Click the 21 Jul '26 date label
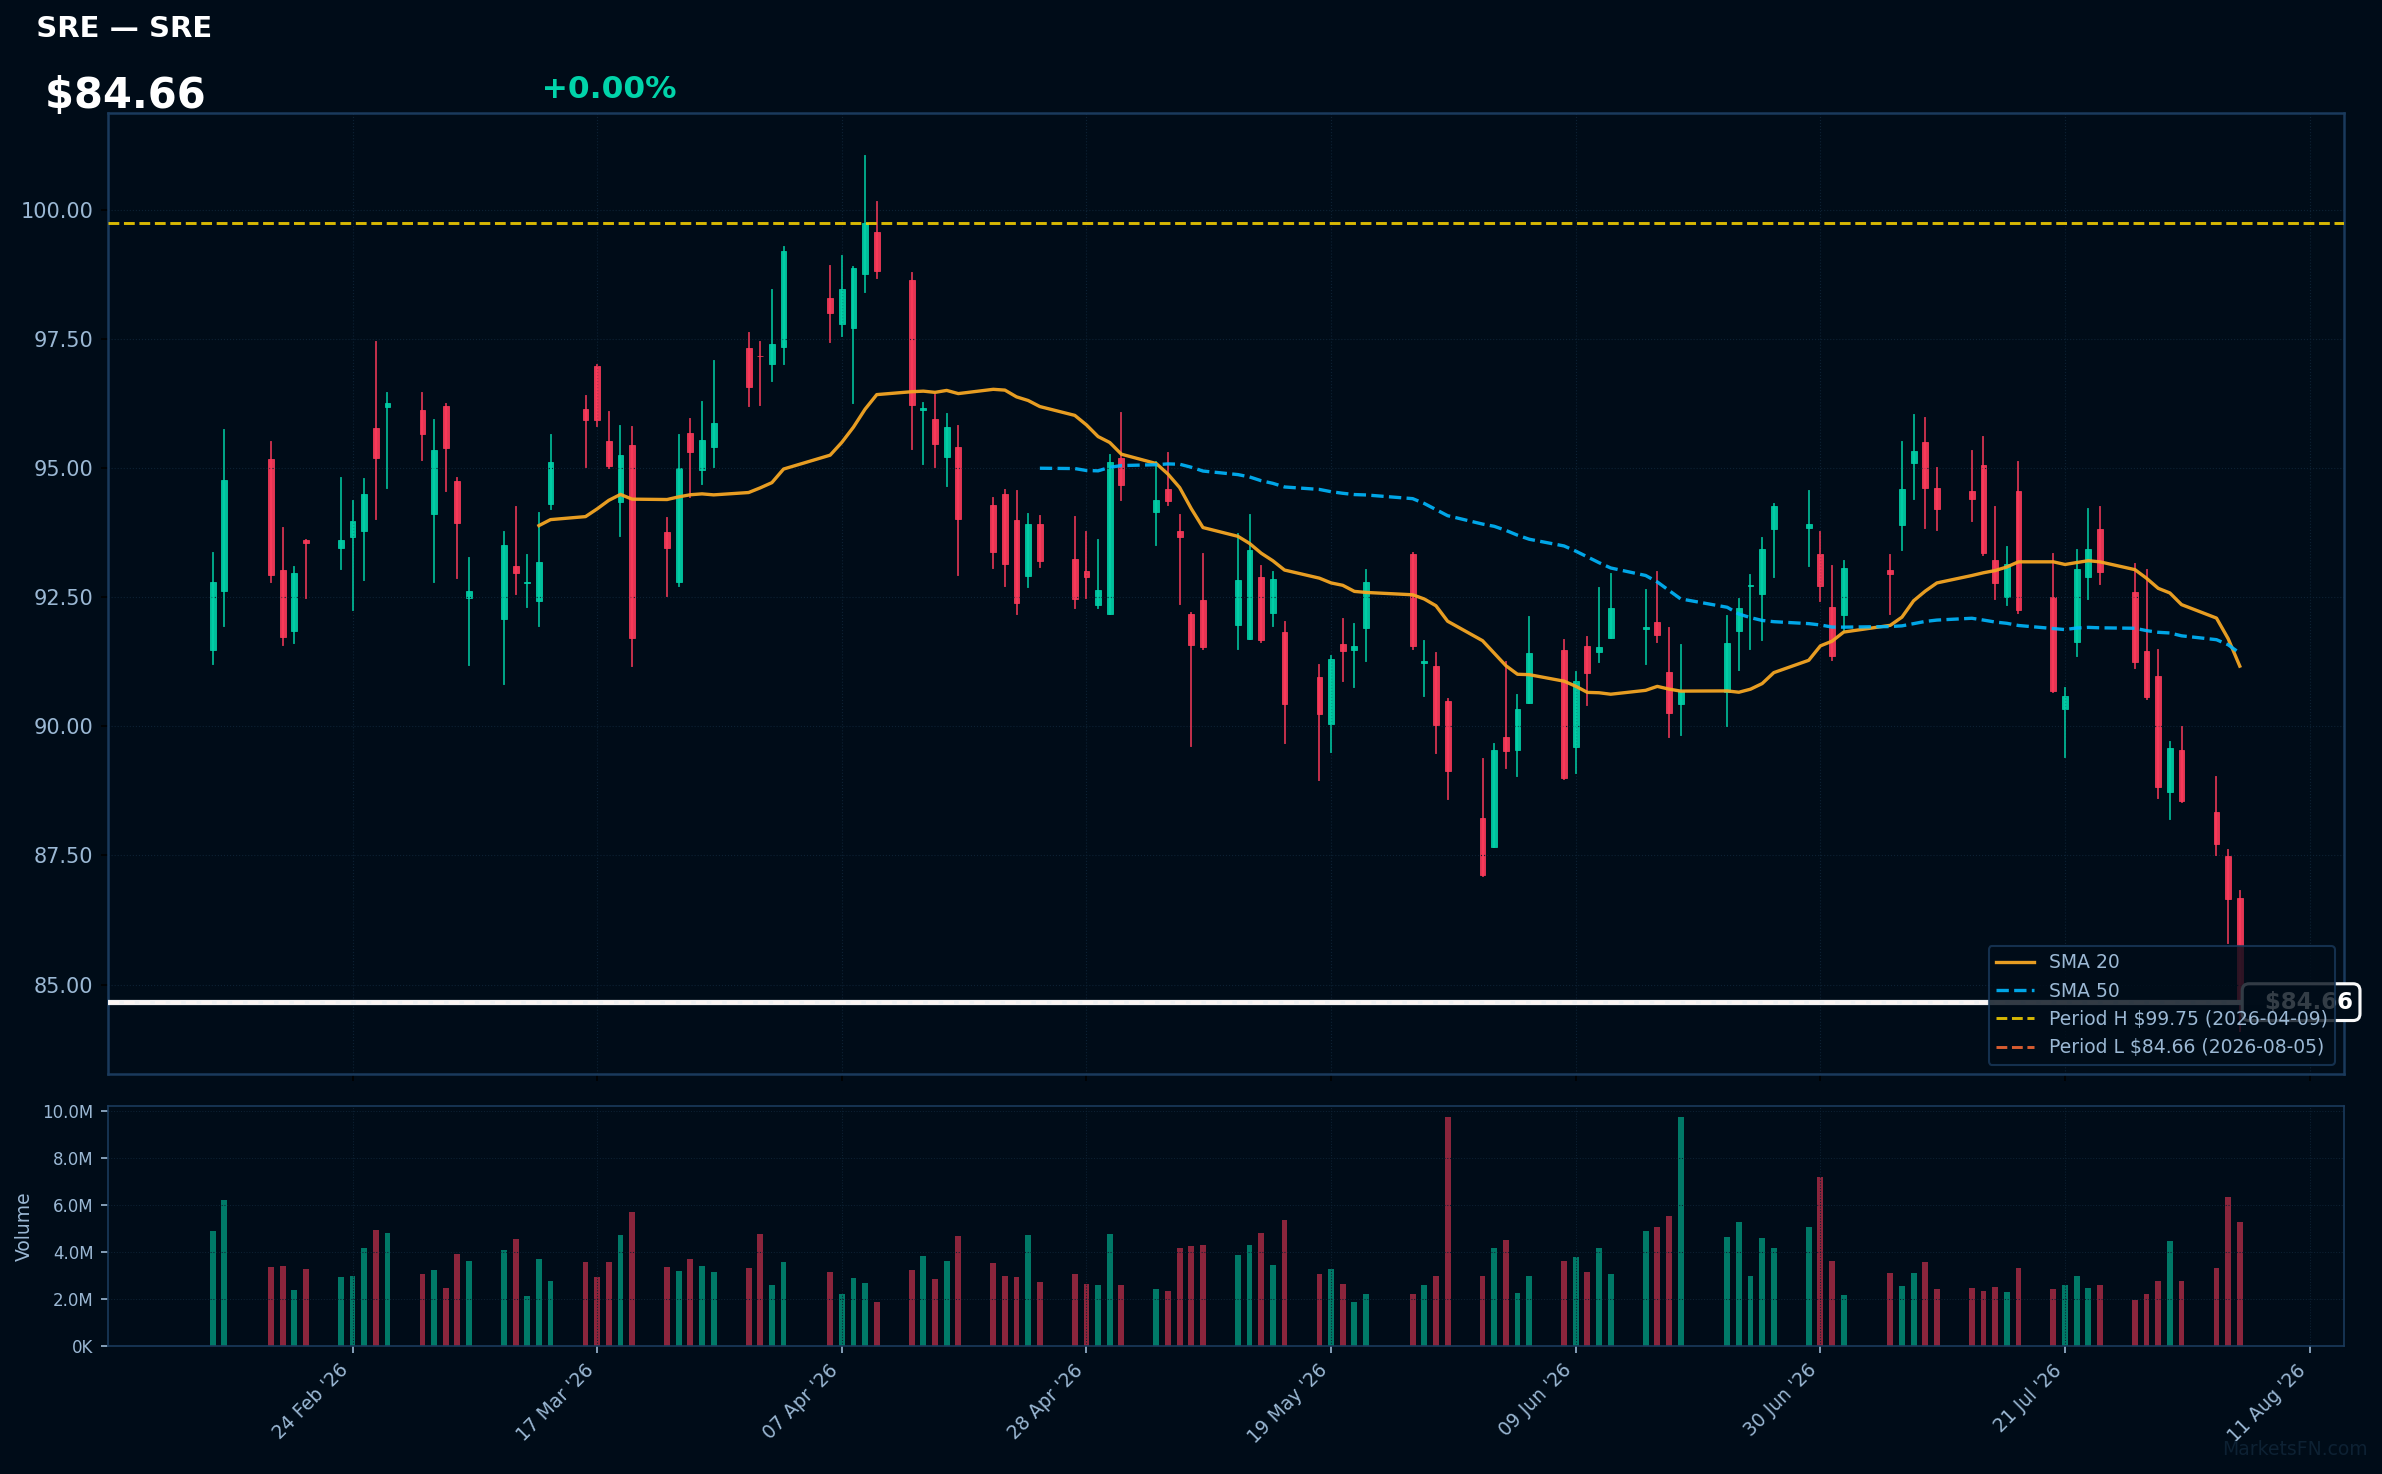Image resolution: width=2382 pixels, height=1474 pixels. point(2026,1399)
